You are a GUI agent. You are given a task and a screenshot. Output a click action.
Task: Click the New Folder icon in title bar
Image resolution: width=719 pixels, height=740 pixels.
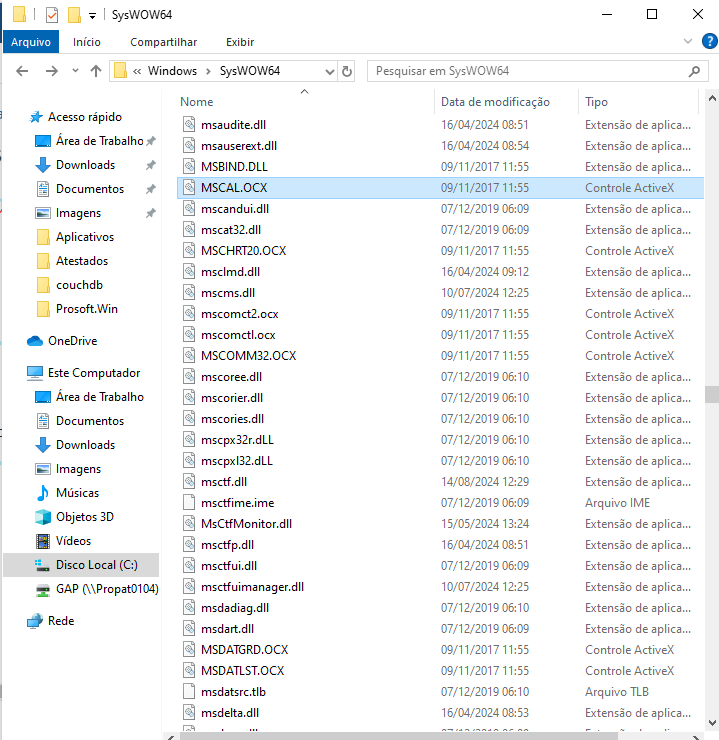74,15
